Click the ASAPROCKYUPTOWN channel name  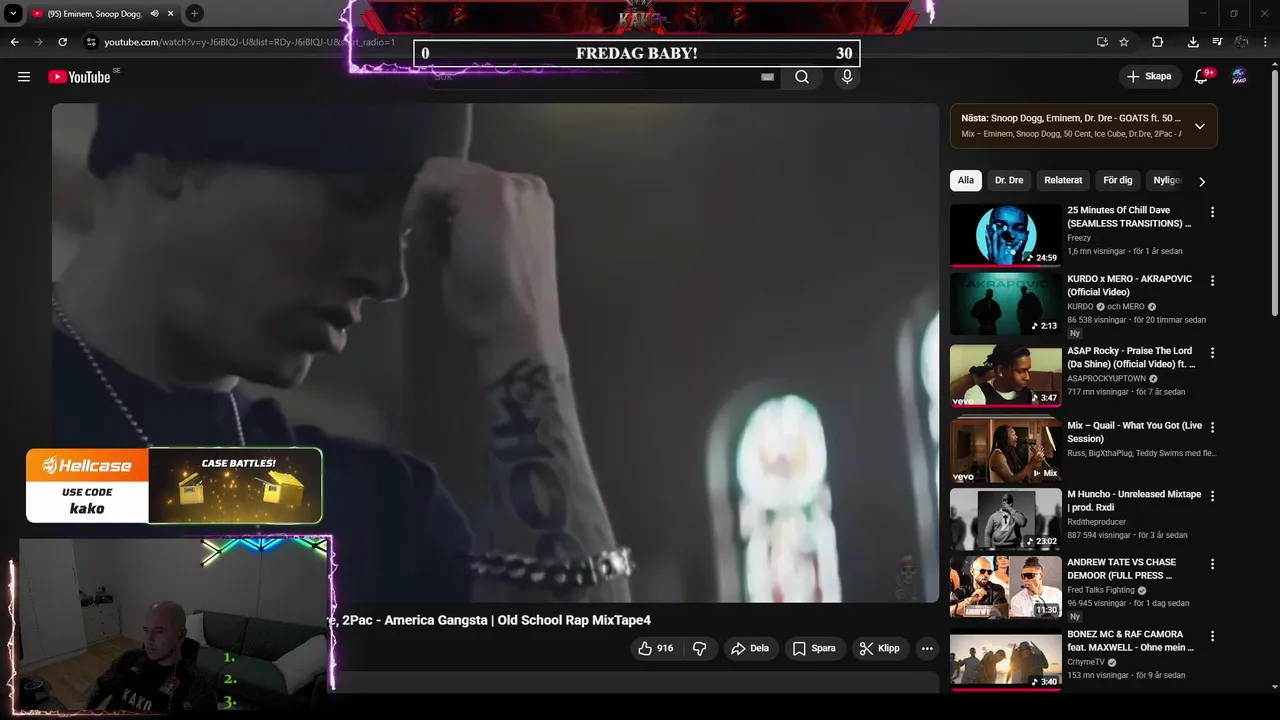(1108, 379)
